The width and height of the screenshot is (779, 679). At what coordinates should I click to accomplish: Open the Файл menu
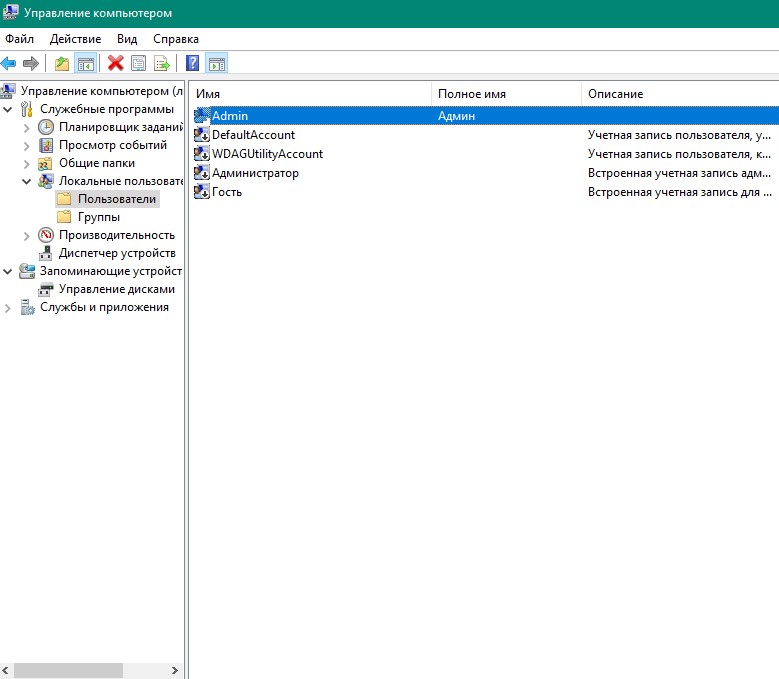click(19, 39)
